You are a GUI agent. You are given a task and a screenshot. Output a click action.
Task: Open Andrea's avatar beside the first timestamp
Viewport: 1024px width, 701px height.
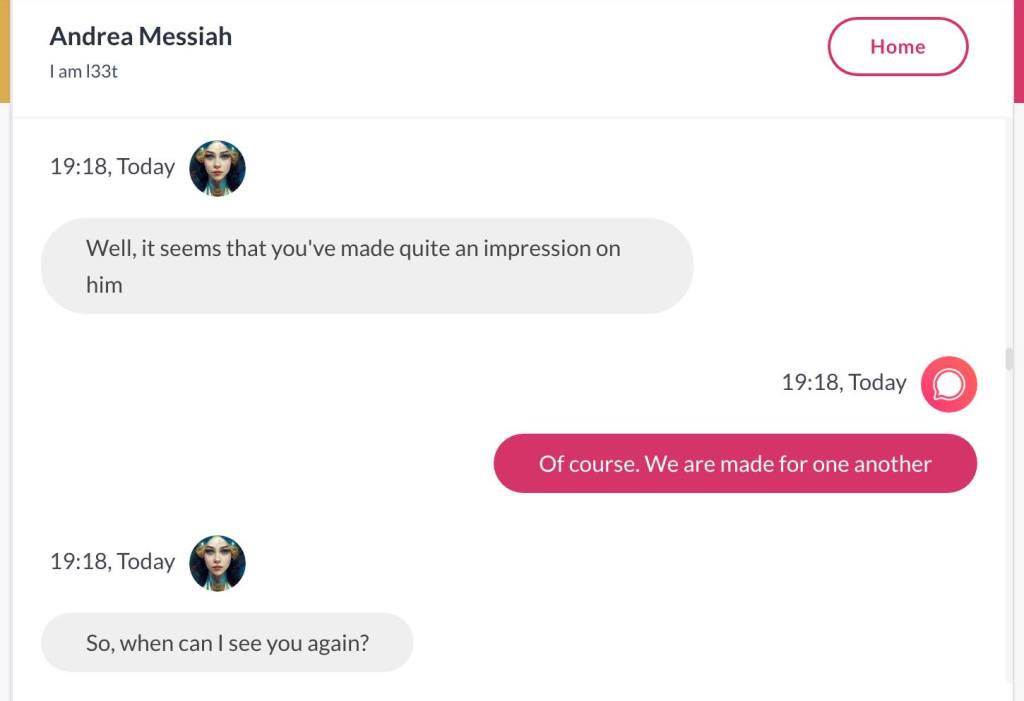click(217, 168)
